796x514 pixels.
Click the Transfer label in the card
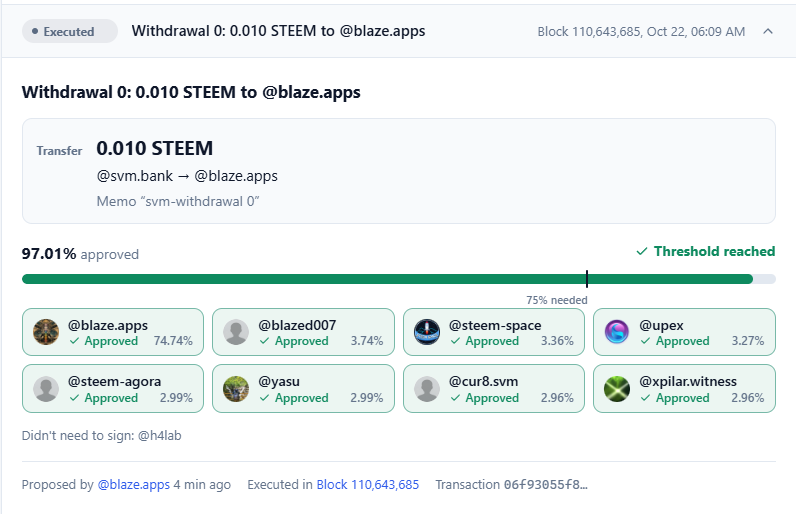[x=59, y=151]
